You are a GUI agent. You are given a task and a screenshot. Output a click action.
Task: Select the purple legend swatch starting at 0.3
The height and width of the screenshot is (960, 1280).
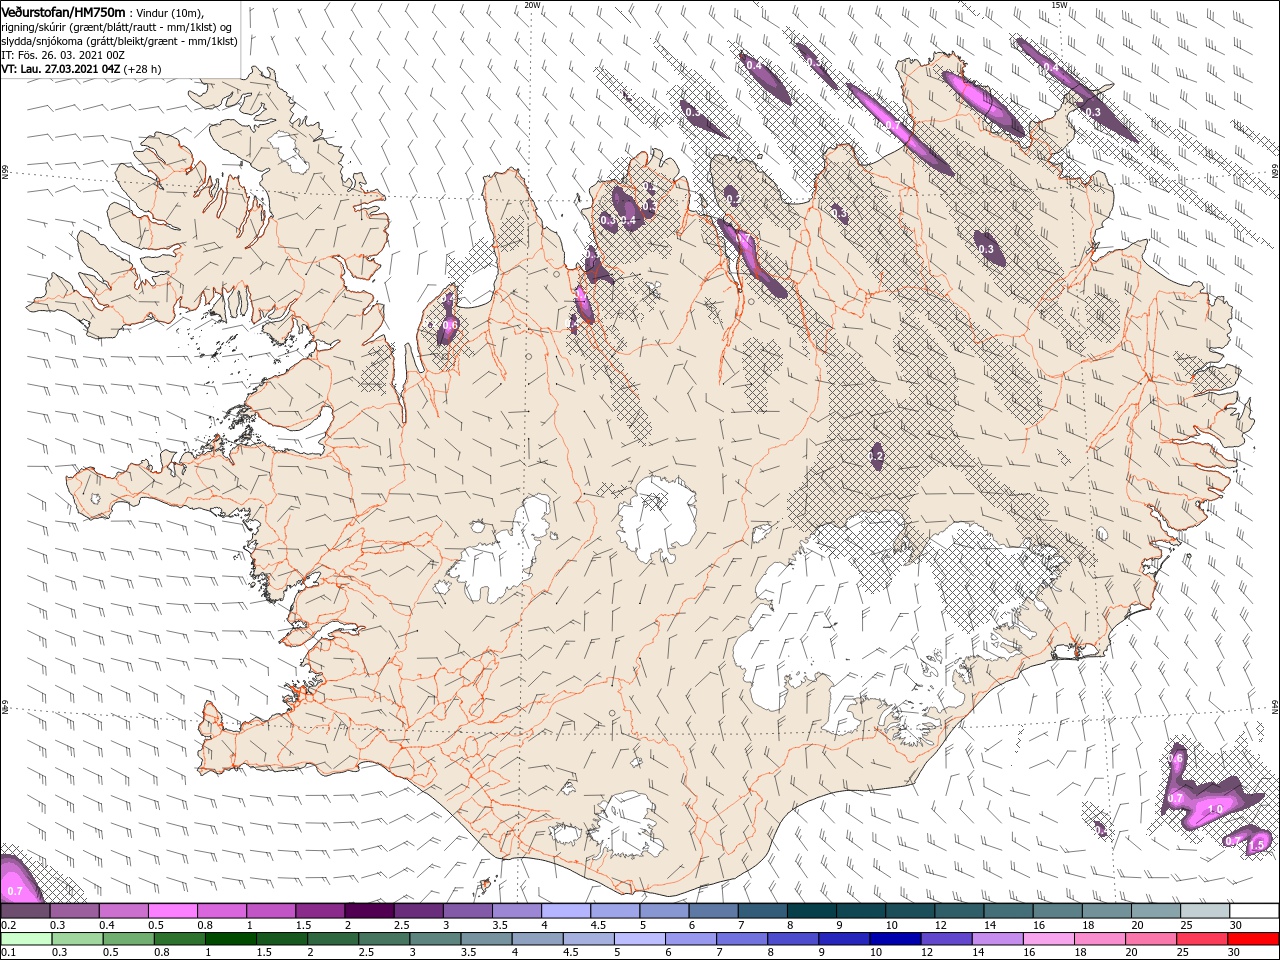pos(74,911)
